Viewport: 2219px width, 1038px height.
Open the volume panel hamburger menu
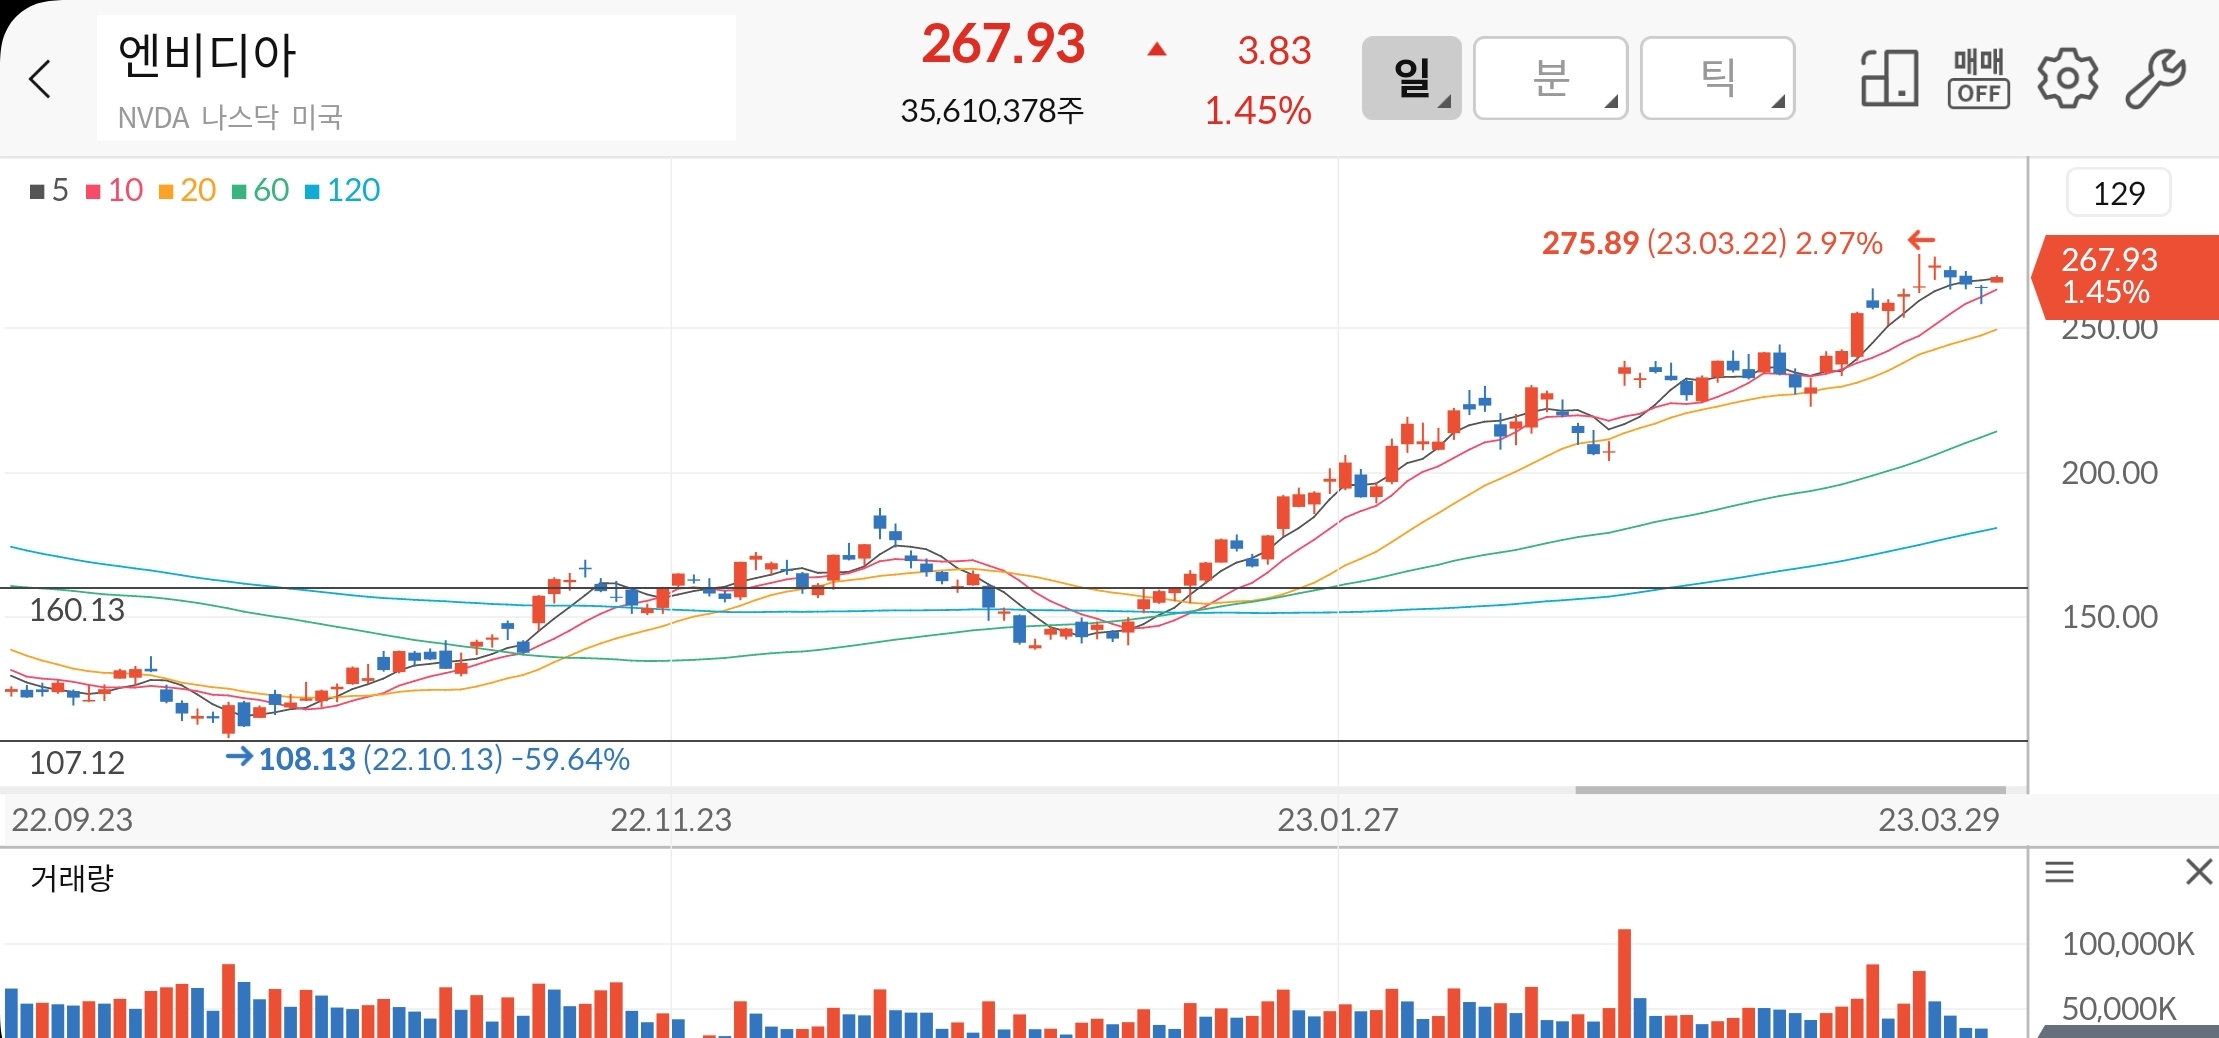pyautogui.click(x=2059, y=872)
